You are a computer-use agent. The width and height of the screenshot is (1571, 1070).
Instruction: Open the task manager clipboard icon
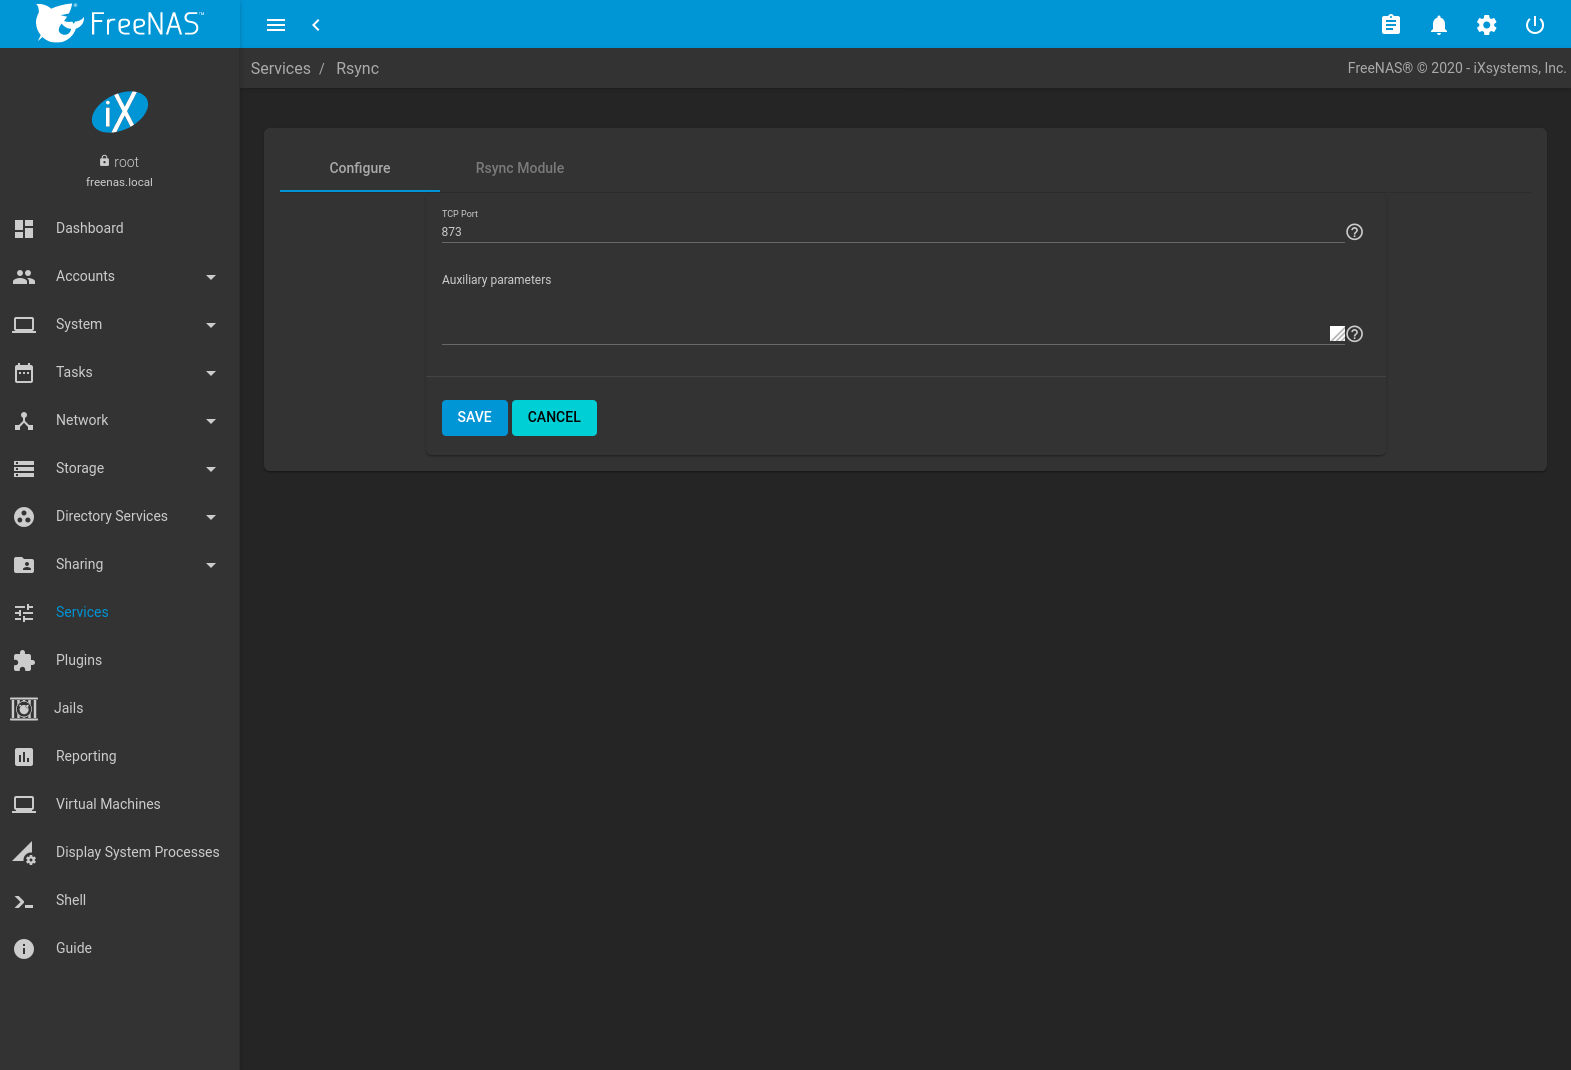[1390, 25]
